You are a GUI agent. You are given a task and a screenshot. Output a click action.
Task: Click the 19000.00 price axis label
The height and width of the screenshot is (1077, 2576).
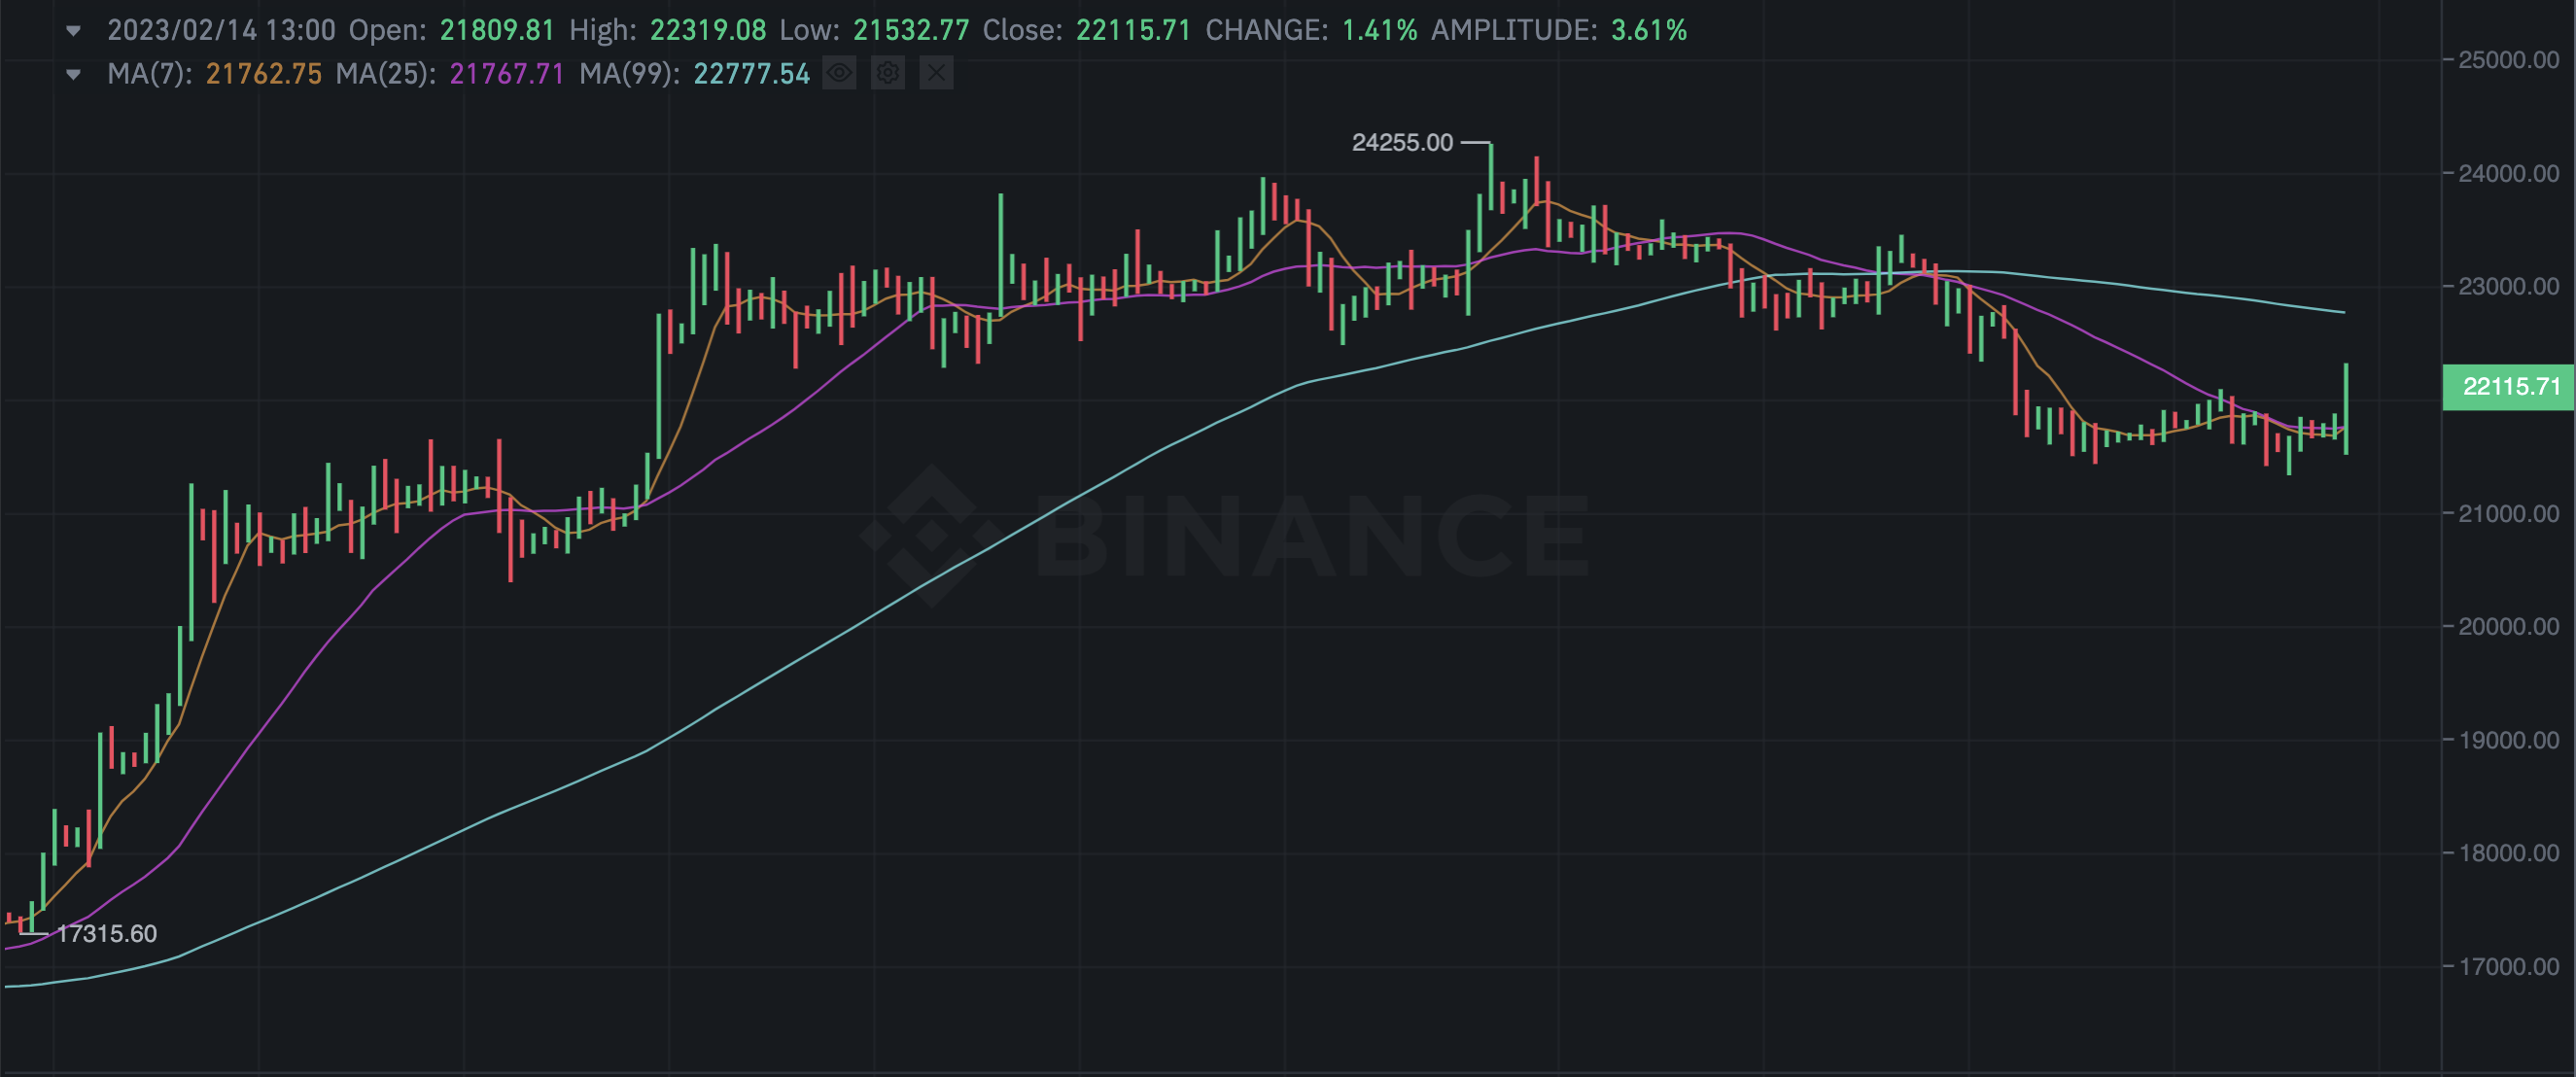(x=2508, y=741)
